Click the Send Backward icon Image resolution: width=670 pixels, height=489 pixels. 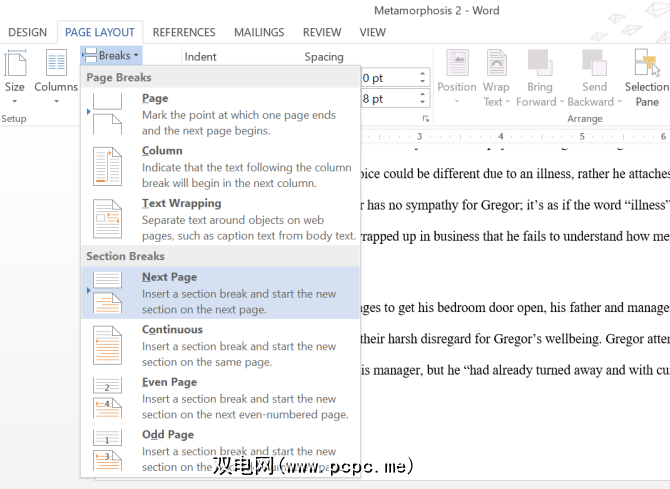pyautogui.click(x=594, y=66)
